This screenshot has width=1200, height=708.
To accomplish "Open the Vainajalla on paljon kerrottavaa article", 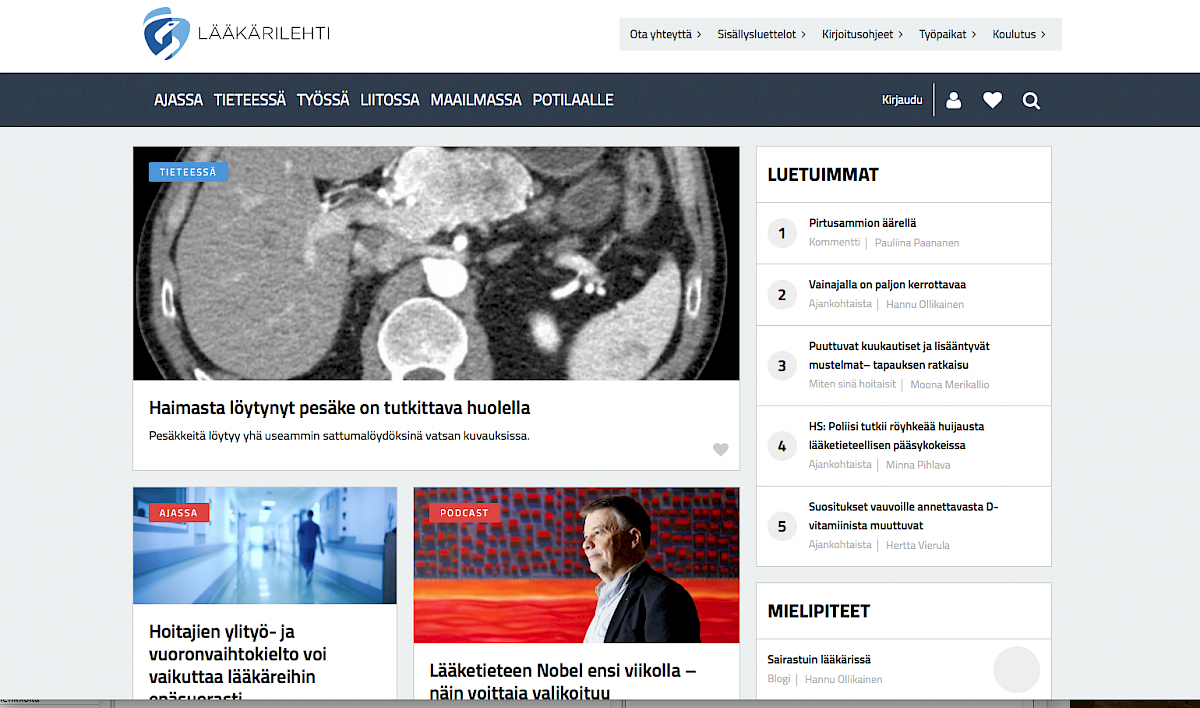I will (887, 285).
